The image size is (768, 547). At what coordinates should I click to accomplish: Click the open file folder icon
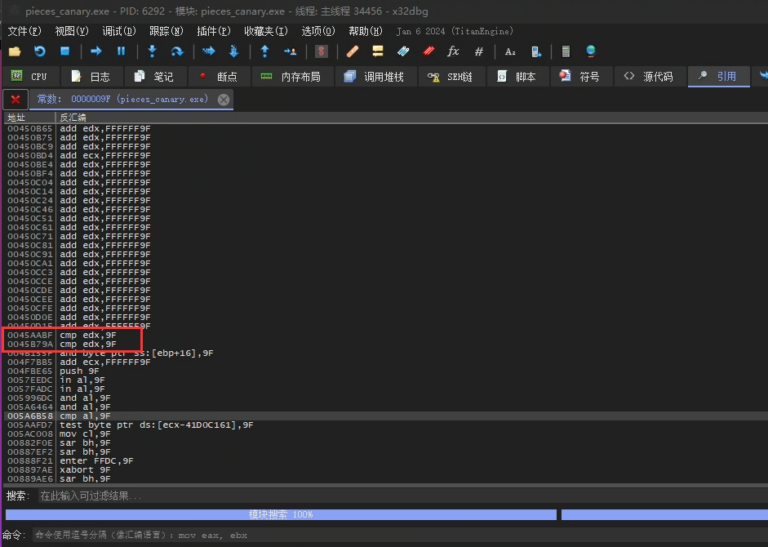pos(14,51)
